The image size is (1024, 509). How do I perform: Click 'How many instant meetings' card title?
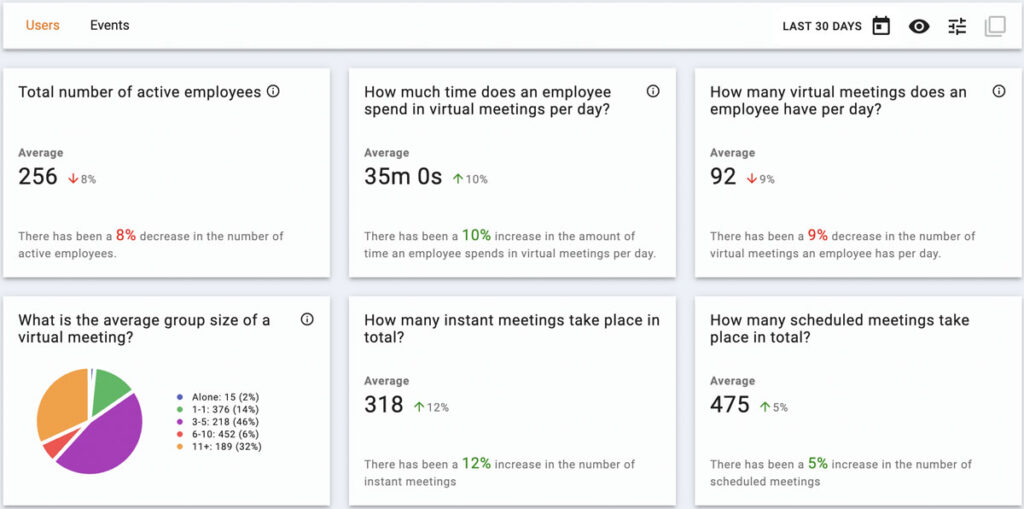point(512,329)
